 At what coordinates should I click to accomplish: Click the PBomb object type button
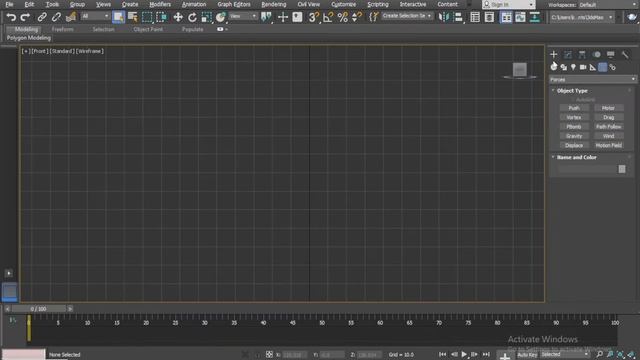pyautogui.click(x=574, y=127)
